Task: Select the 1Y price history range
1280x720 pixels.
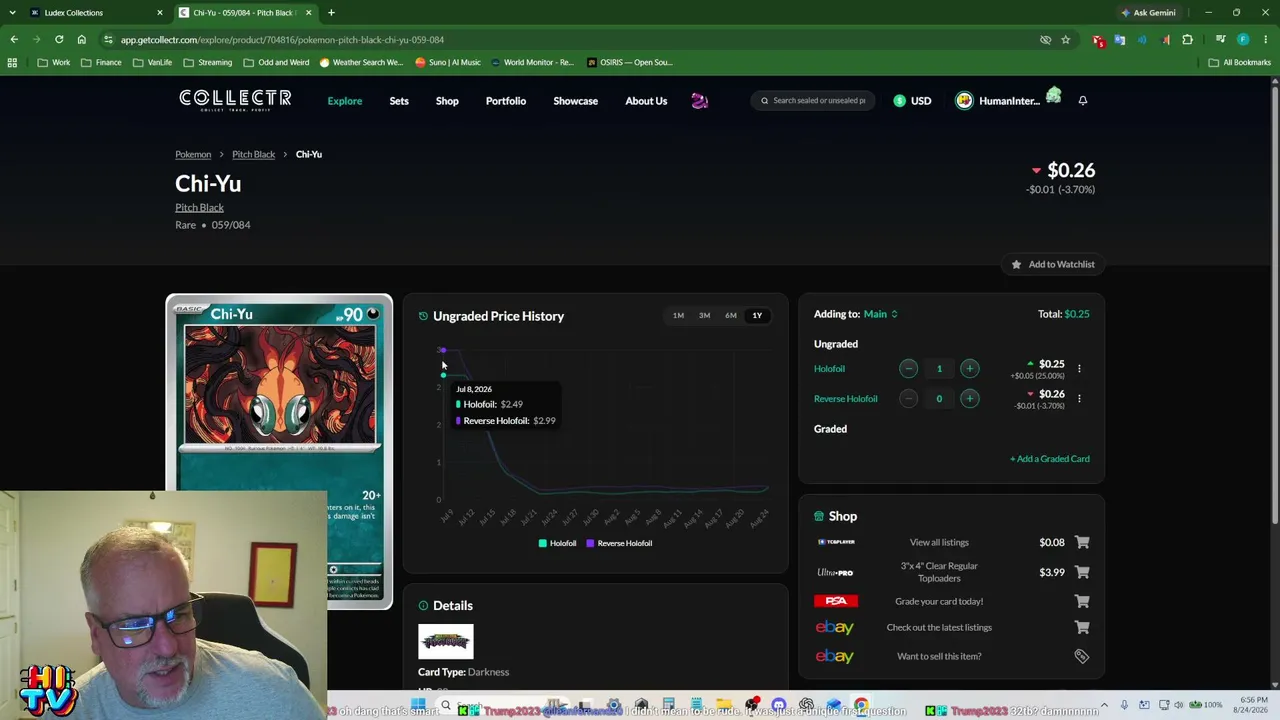Action: click(x=757, y=316)
